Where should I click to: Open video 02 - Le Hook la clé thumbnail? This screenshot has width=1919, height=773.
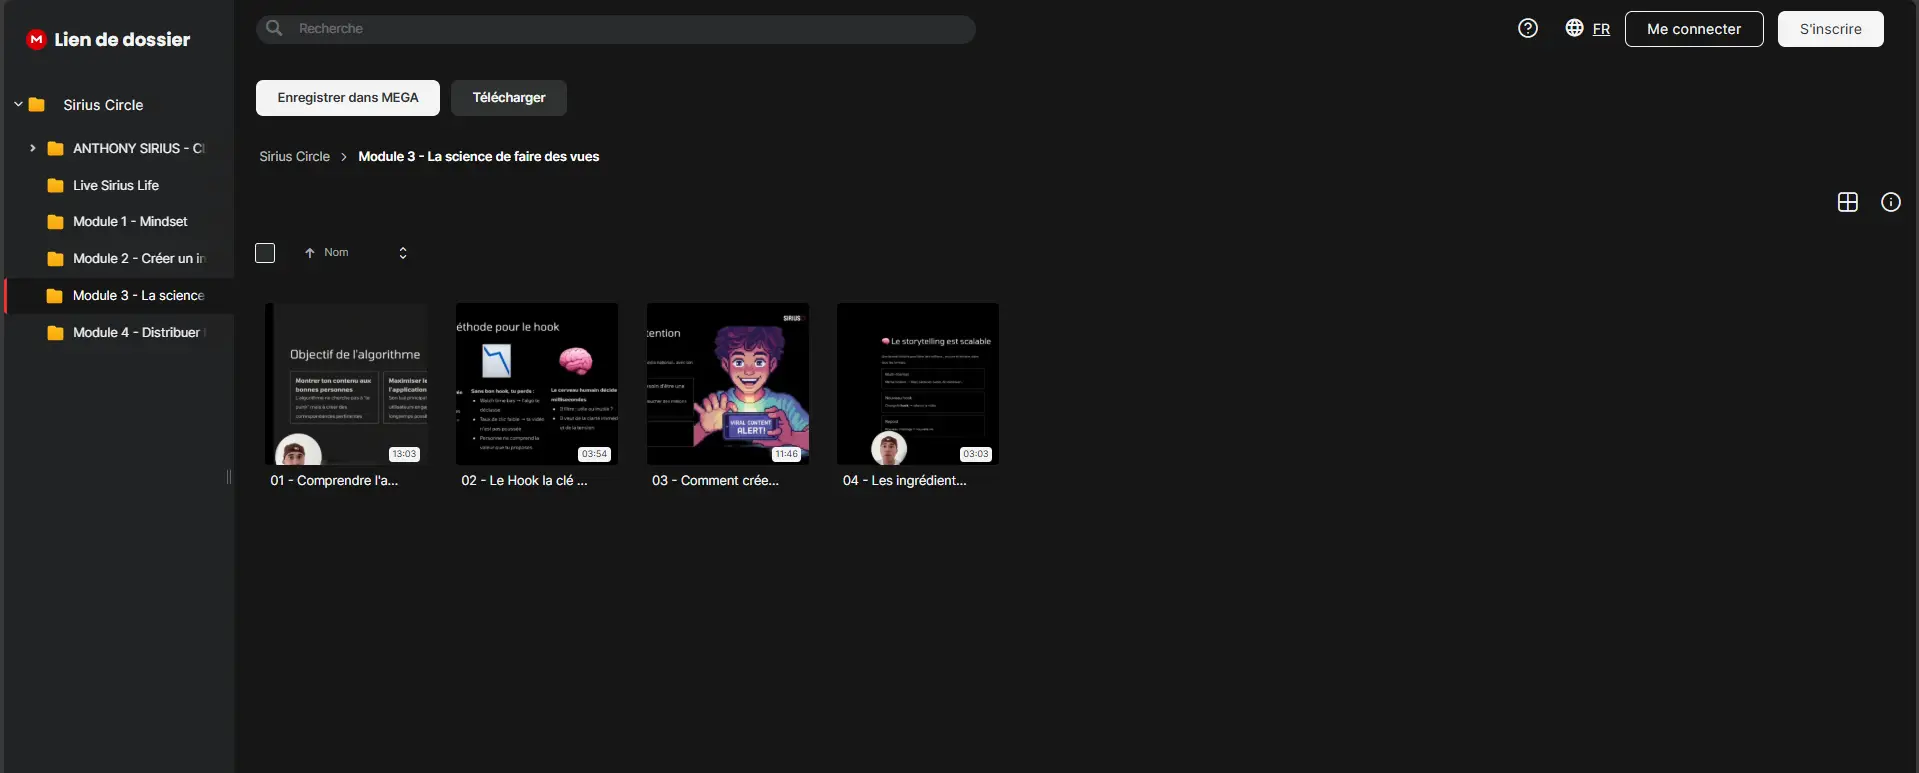point(537,384)
